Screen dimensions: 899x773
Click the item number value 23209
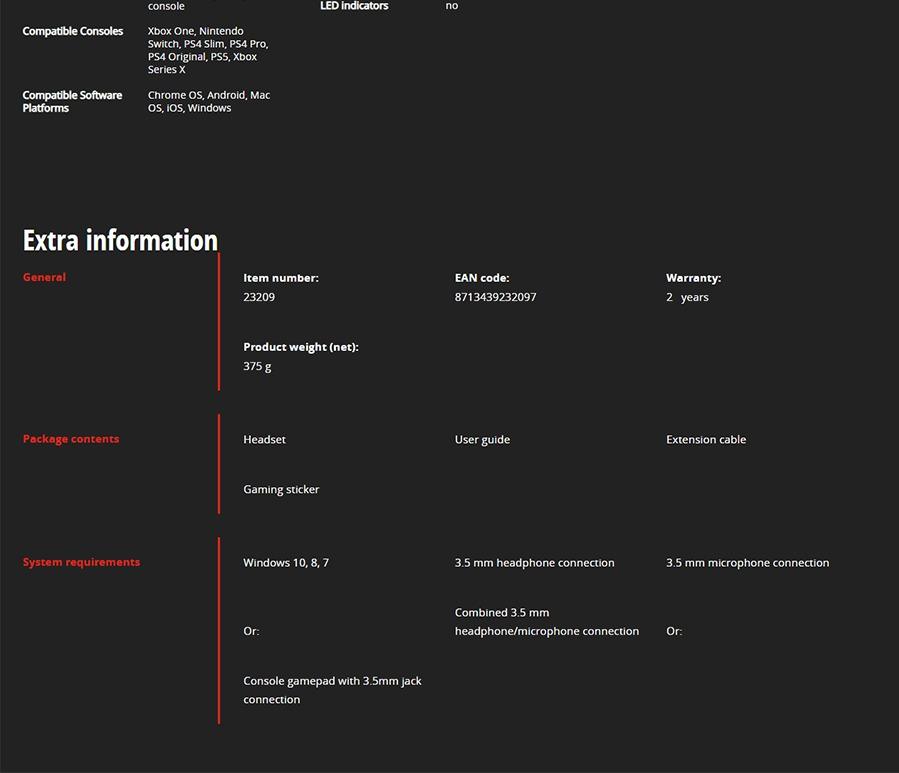tap(259, 297)
